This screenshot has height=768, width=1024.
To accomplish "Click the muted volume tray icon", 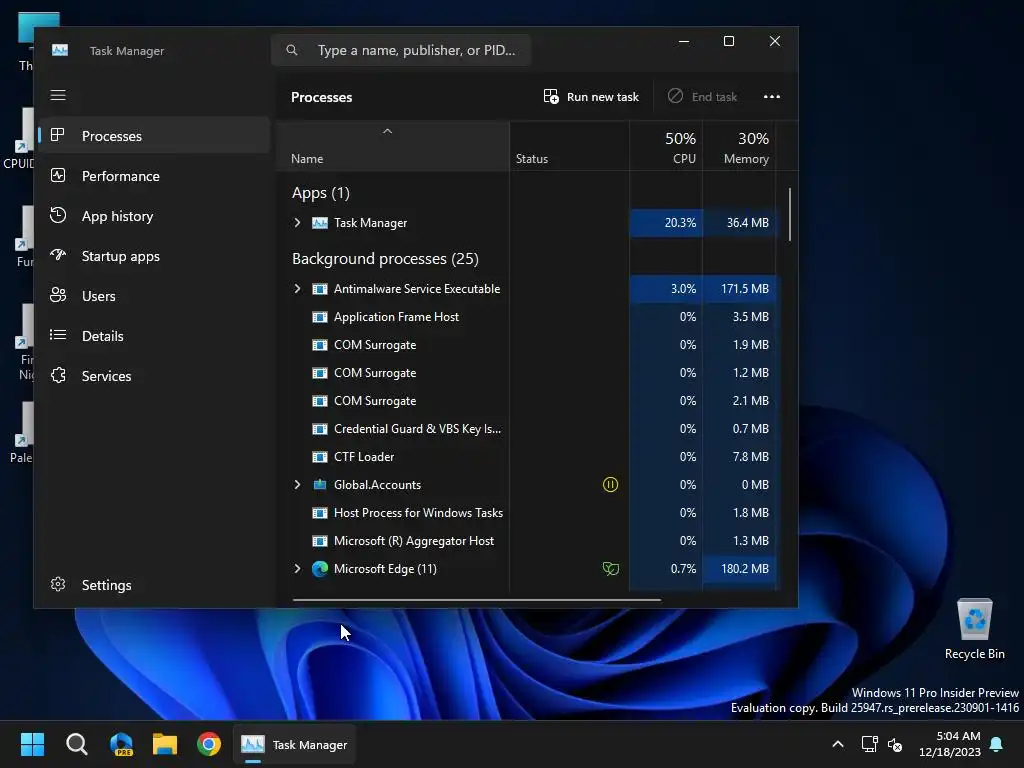I will 895,744.
